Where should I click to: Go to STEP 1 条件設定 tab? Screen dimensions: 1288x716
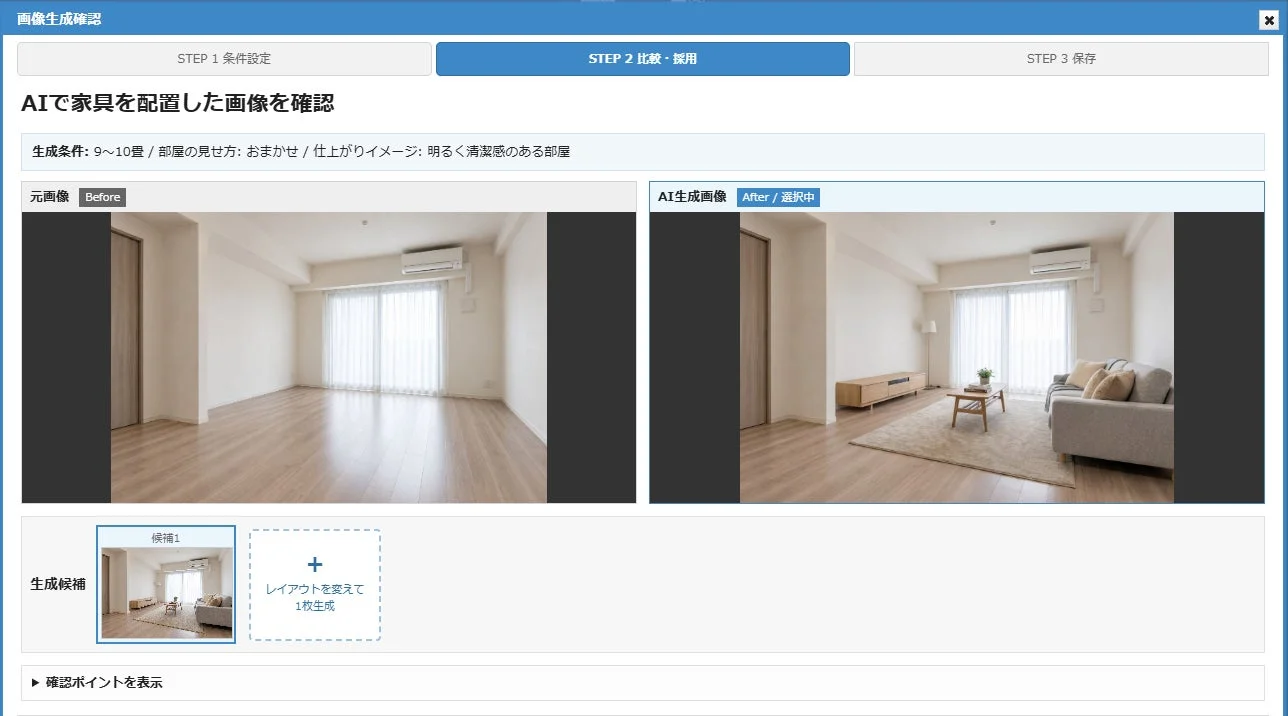(224, 59)
